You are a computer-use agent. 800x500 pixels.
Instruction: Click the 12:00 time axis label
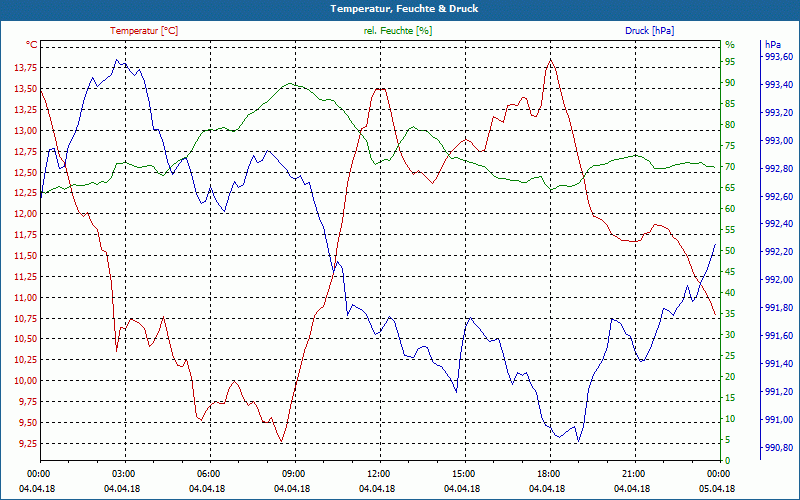pyautogui.click(x=379, y=473)
